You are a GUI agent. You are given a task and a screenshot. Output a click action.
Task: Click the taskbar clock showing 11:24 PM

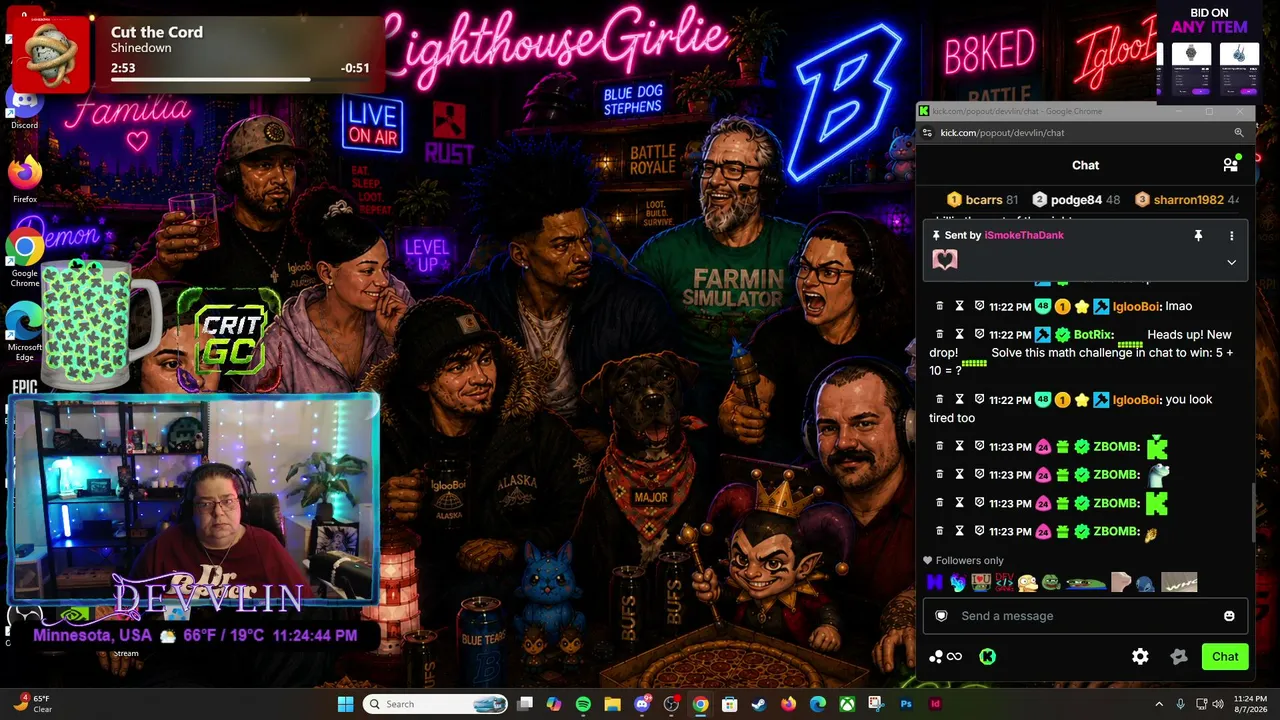pos(1250,704)
